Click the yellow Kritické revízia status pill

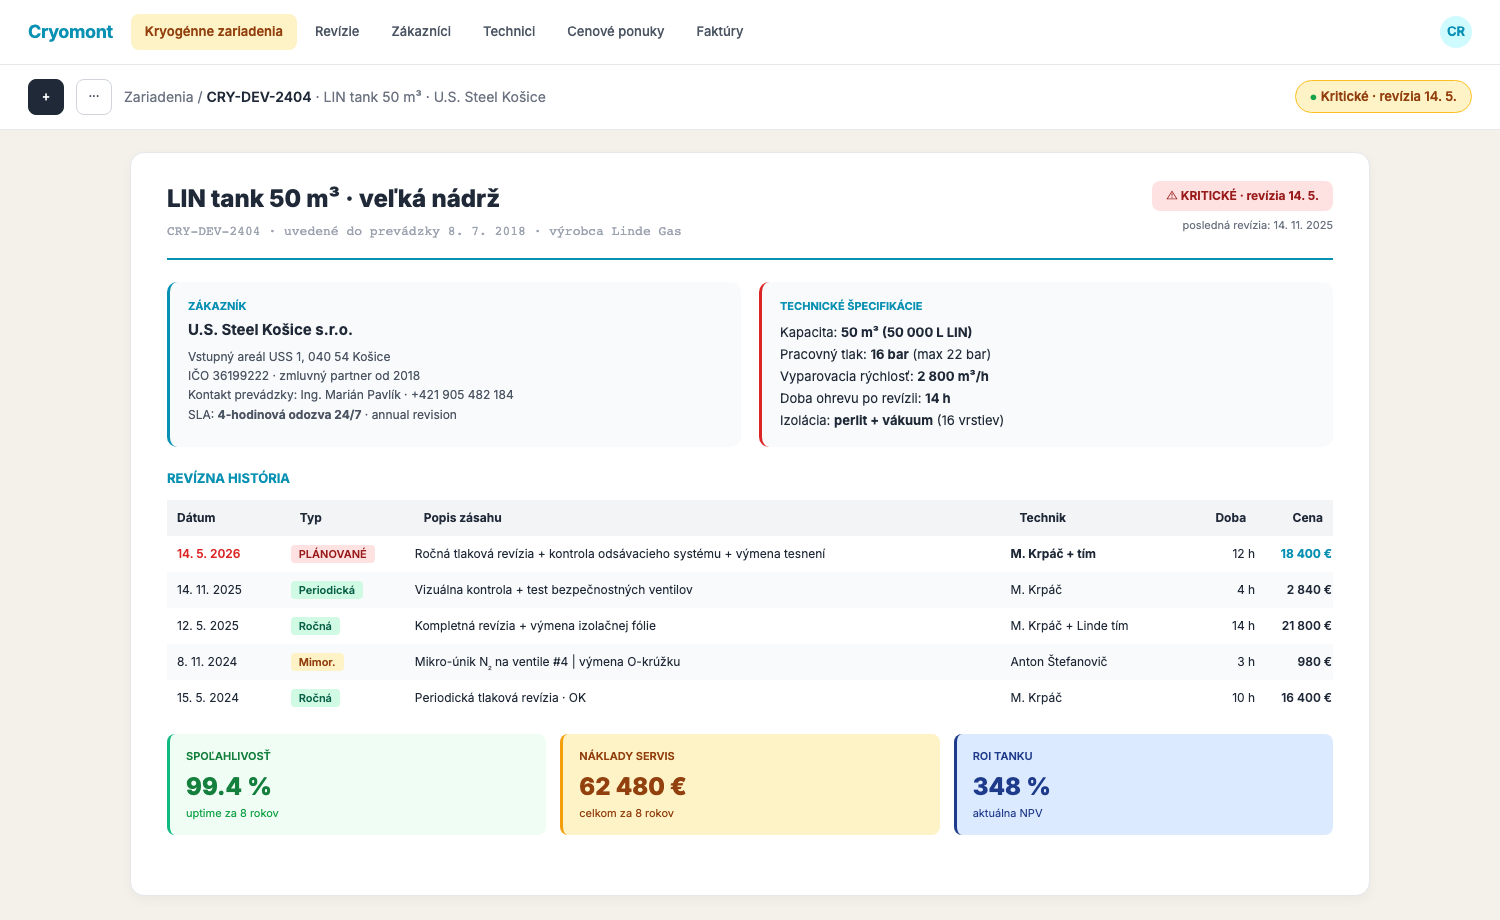pos(1383,97)
